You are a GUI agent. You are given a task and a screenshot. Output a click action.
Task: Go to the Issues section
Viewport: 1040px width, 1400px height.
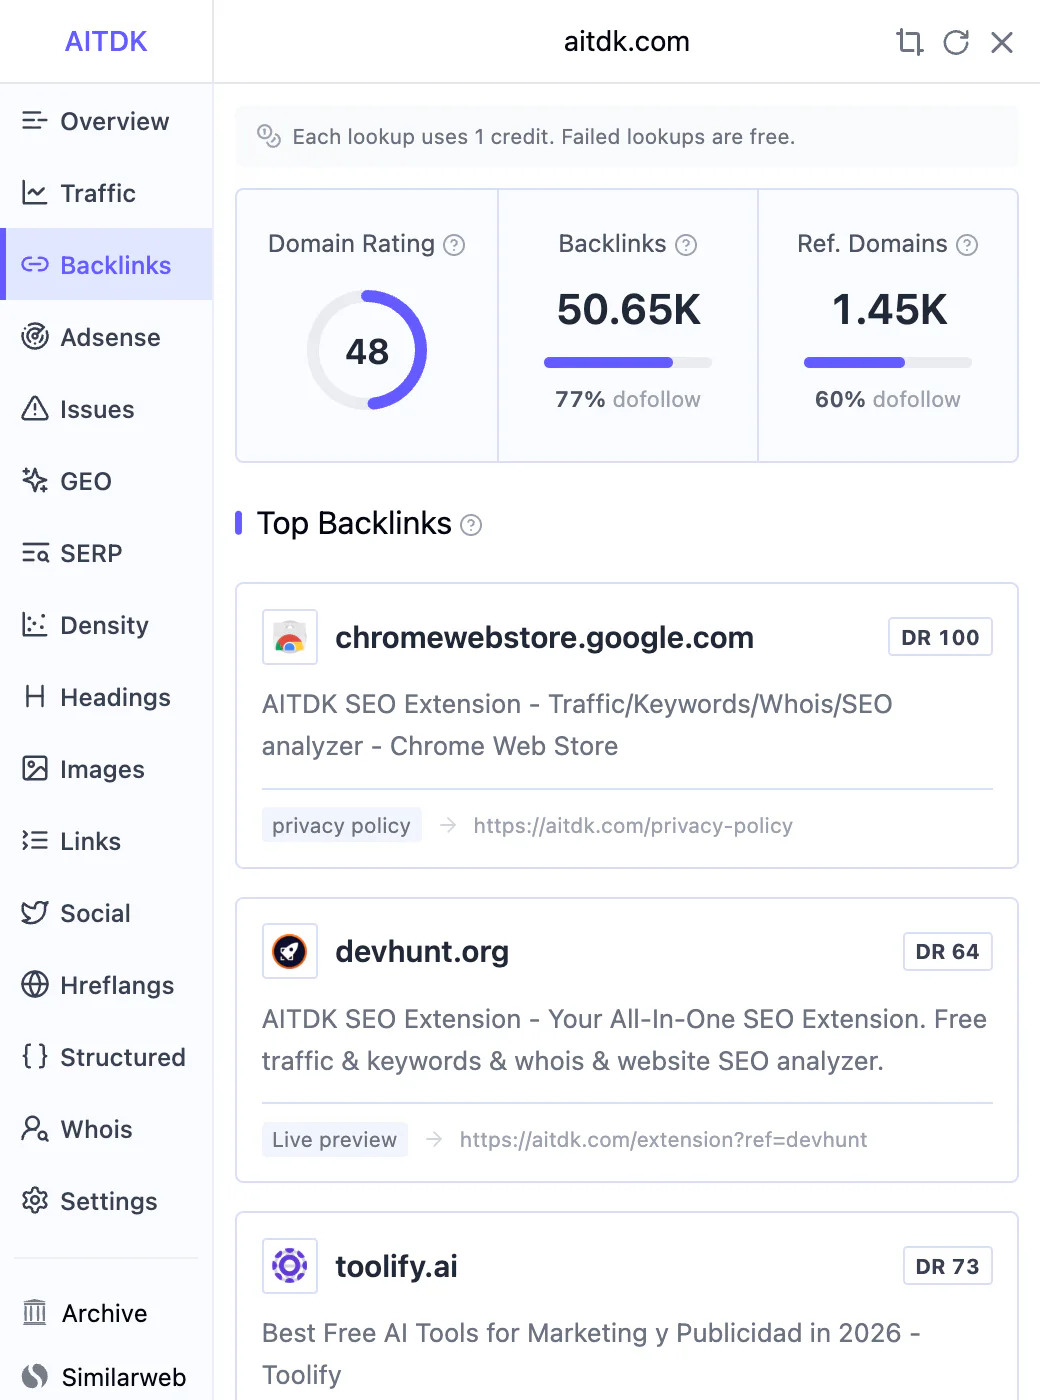tap(106, 409)
